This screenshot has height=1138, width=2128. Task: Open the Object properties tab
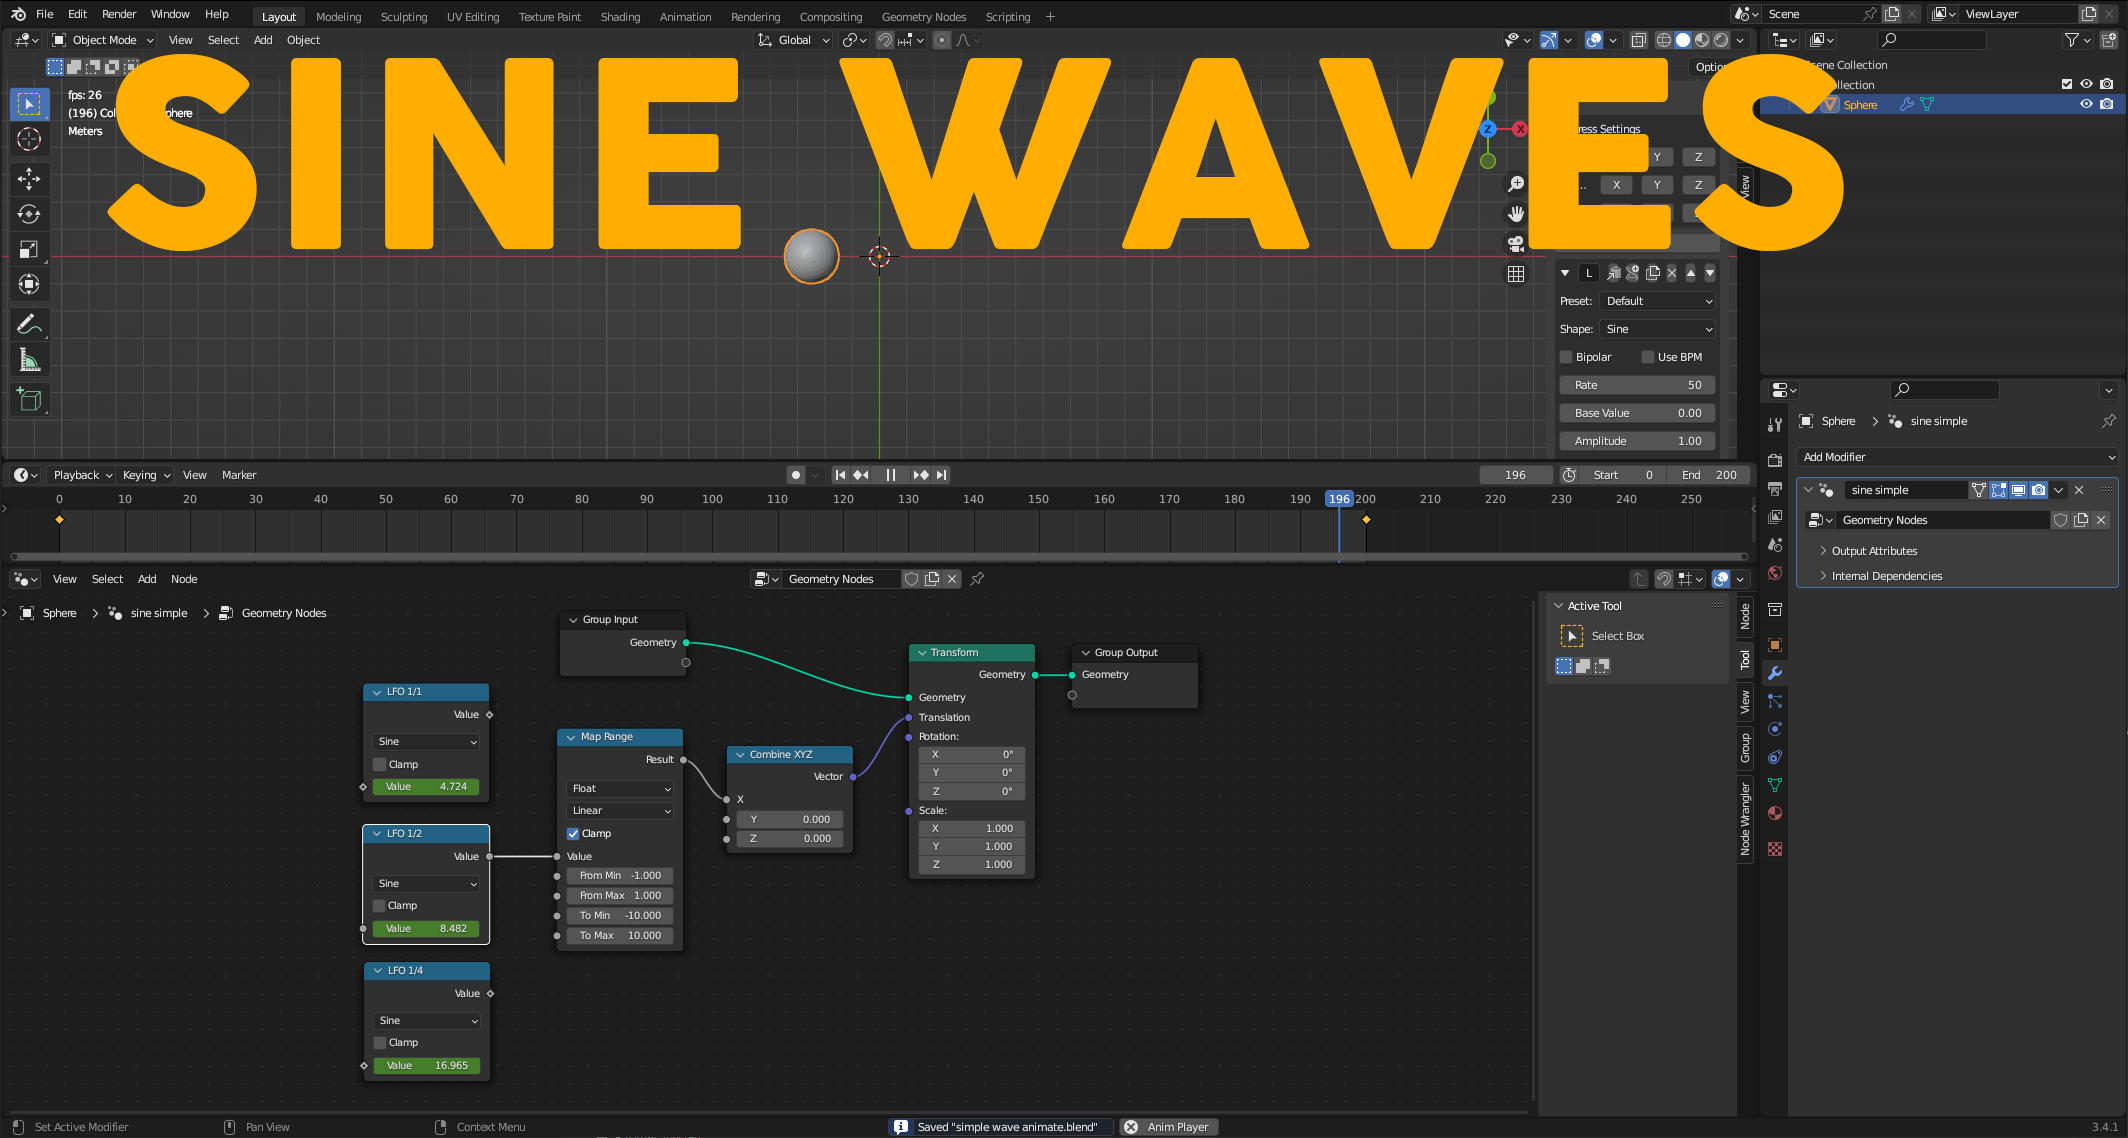point(1775,645)
